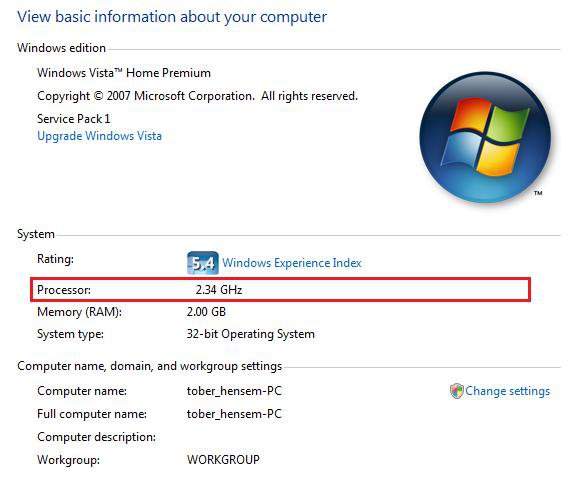Select the Processor 2.34 GHz value

(219, 289)
